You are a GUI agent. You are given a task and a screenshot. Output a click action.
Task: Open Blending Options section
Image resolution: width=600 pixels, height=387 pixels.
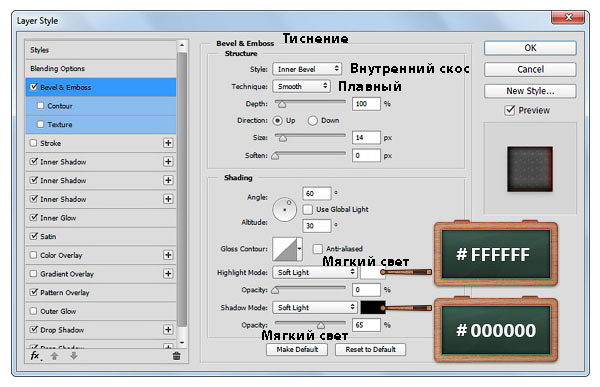point(57,69)
